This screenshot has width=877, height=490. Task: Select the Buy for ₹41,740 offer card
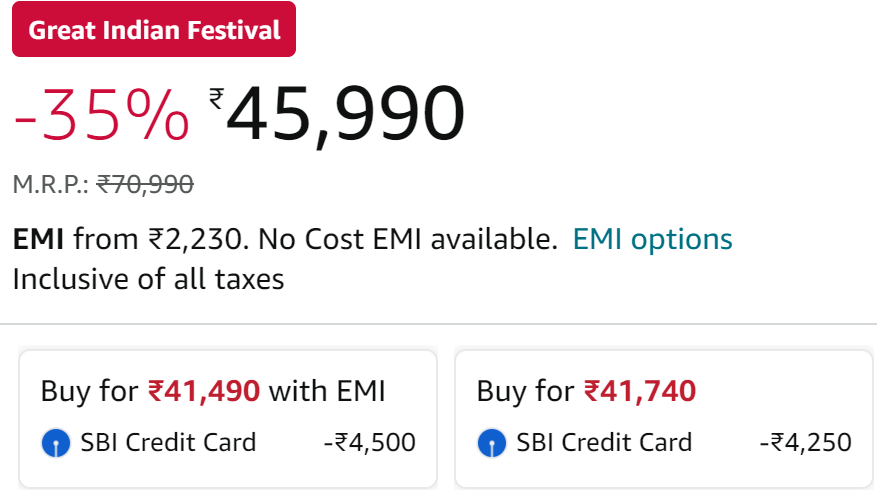coord(664,420)
